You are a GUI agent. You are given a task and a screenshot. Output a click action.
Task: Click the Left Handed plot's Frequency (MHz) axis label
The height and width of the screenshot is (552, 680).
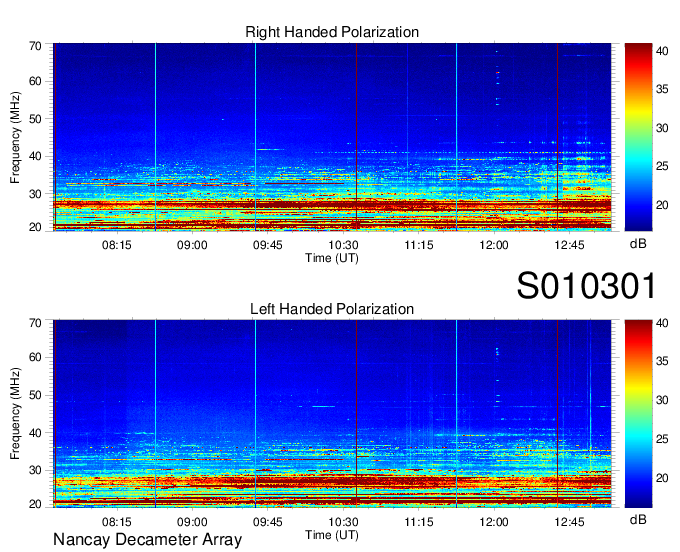[x=15, y=414]
